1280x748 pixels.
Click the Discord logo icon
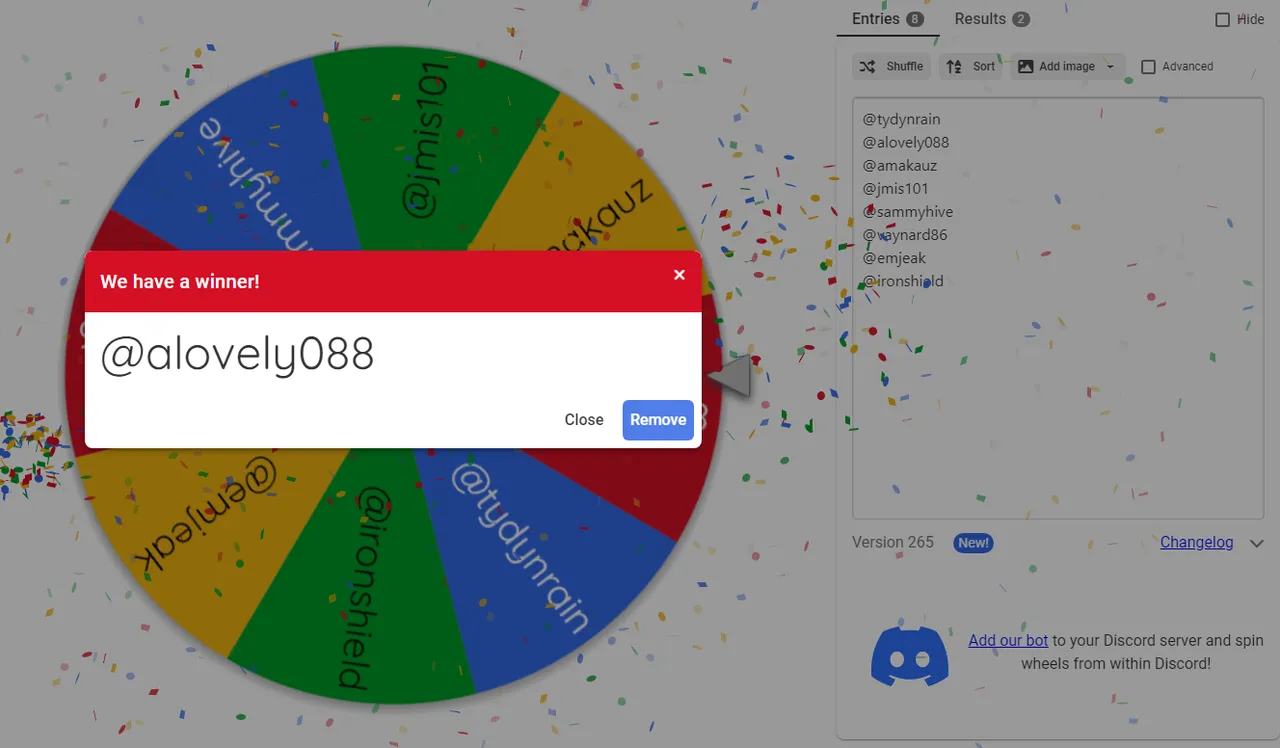[910, 656]
